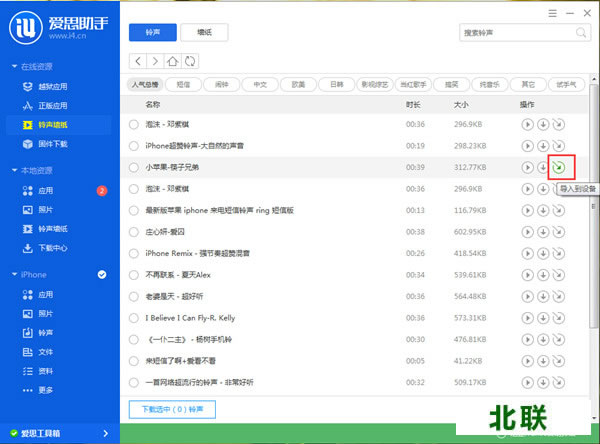Tick I Believe I Can Fly-R. Kelly
Screen dimensions: 600x444
(134, 317)
